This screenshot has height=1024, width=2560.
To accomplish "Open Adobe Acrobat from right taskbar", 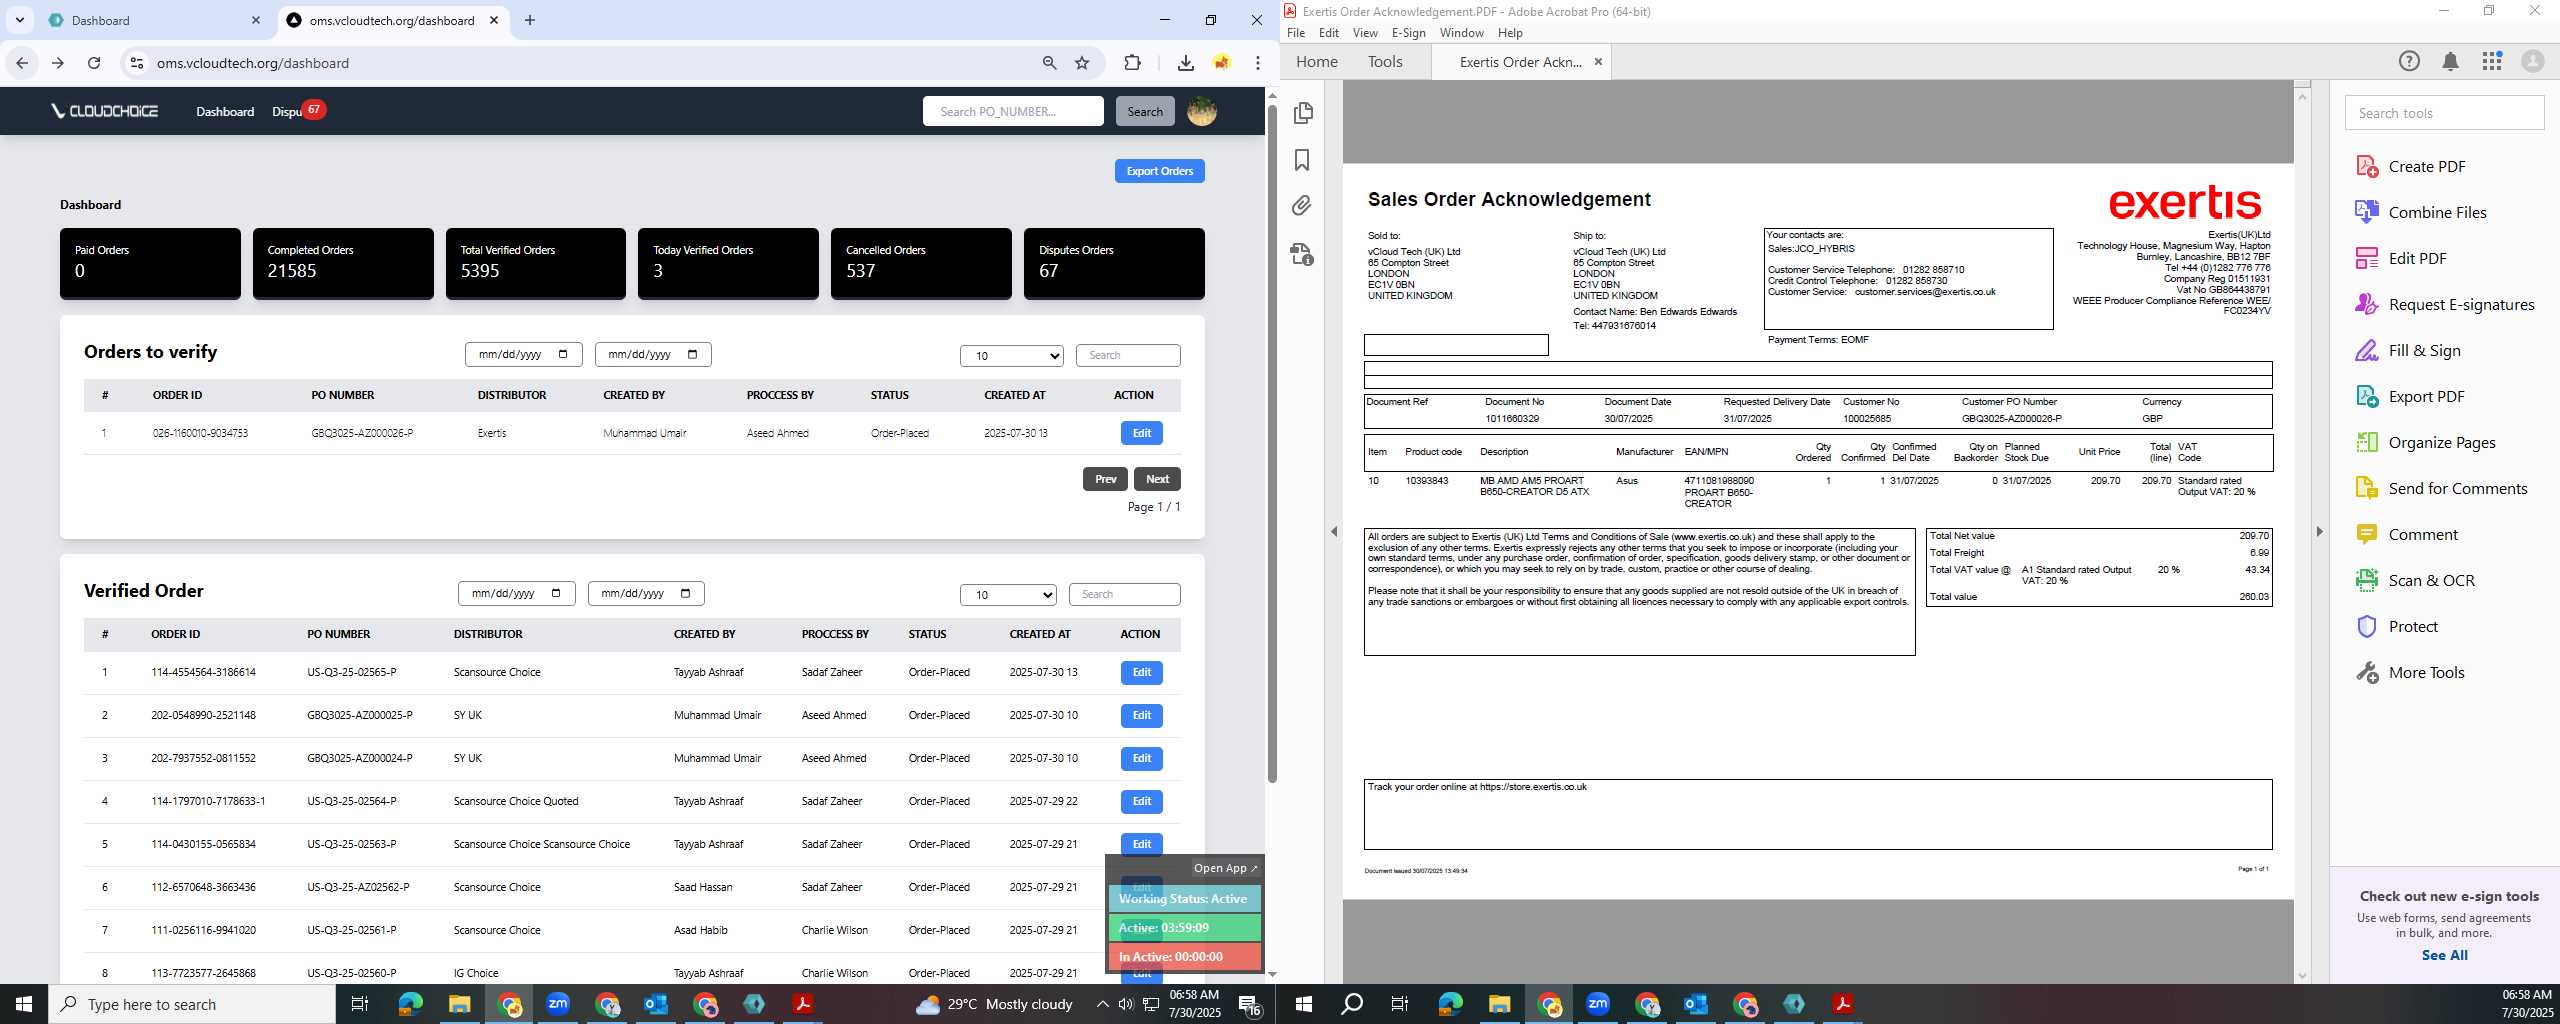I will [1843, 1004].
